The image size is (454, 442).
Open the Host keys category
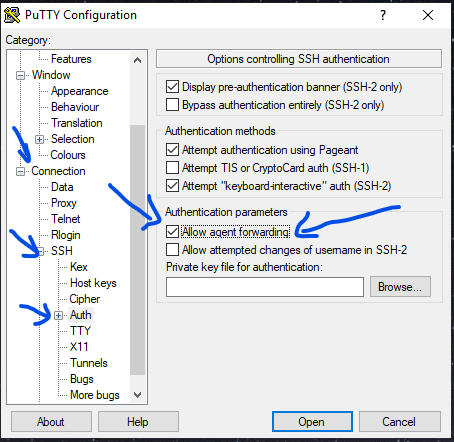[x=93, y=283]
